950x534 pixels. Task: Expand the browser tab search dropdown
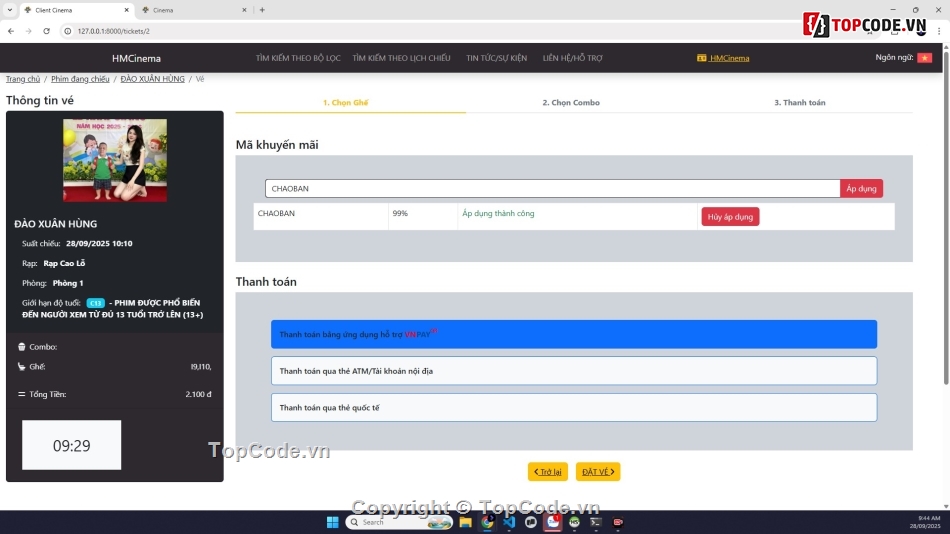[x=10, y=10]
